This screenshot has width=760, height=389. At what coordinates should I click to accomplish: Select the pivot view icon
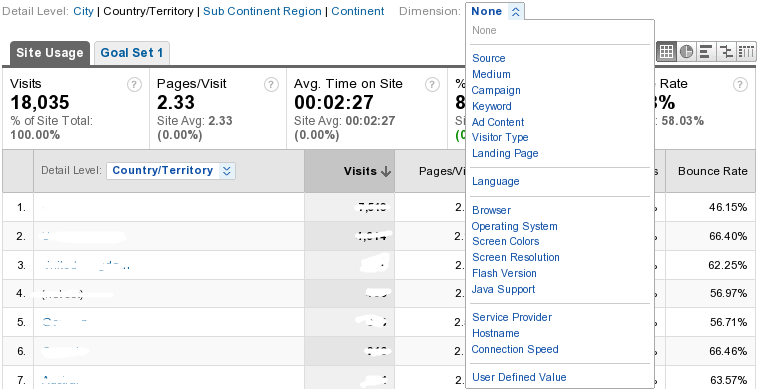point(746,51)
